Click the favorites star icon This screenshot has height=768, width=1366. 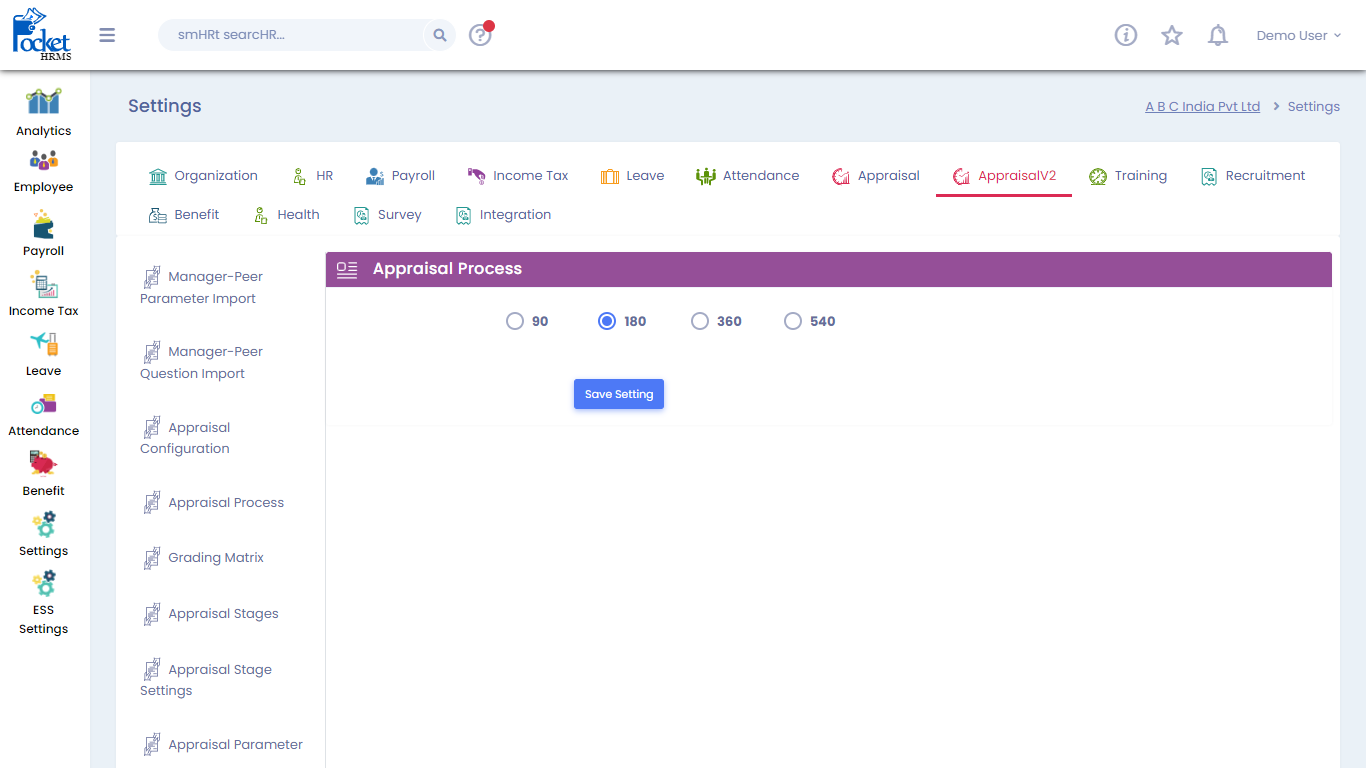click(1171, 36)
